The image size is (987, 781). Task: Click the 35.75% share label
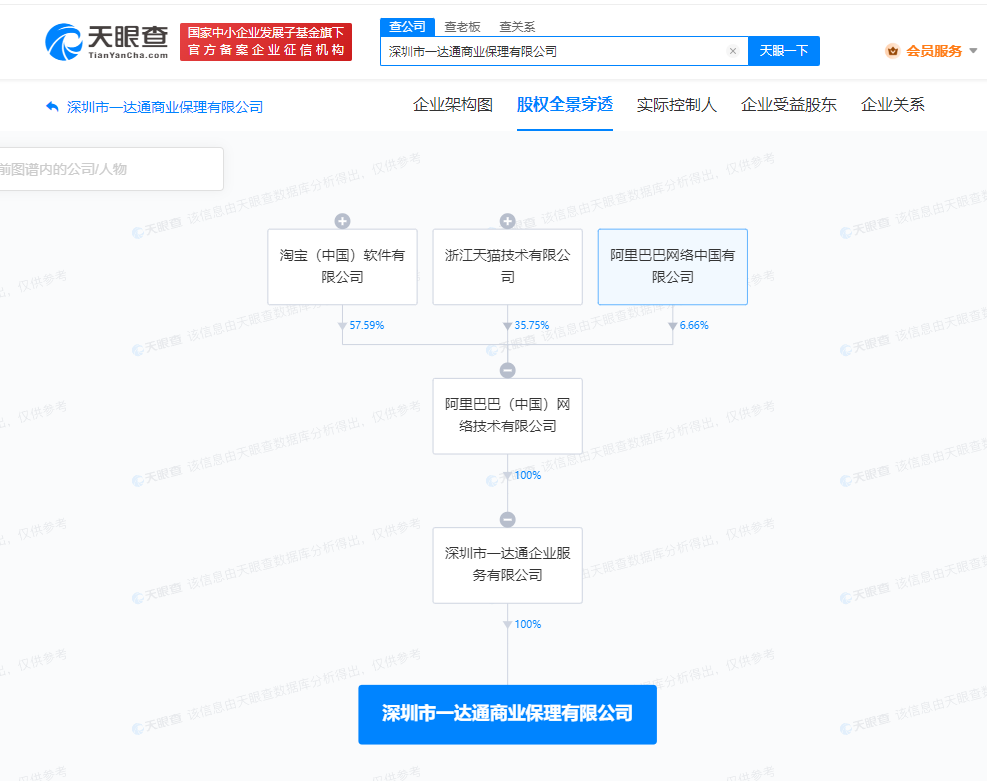pyautogui.click(x=532, y=325)
